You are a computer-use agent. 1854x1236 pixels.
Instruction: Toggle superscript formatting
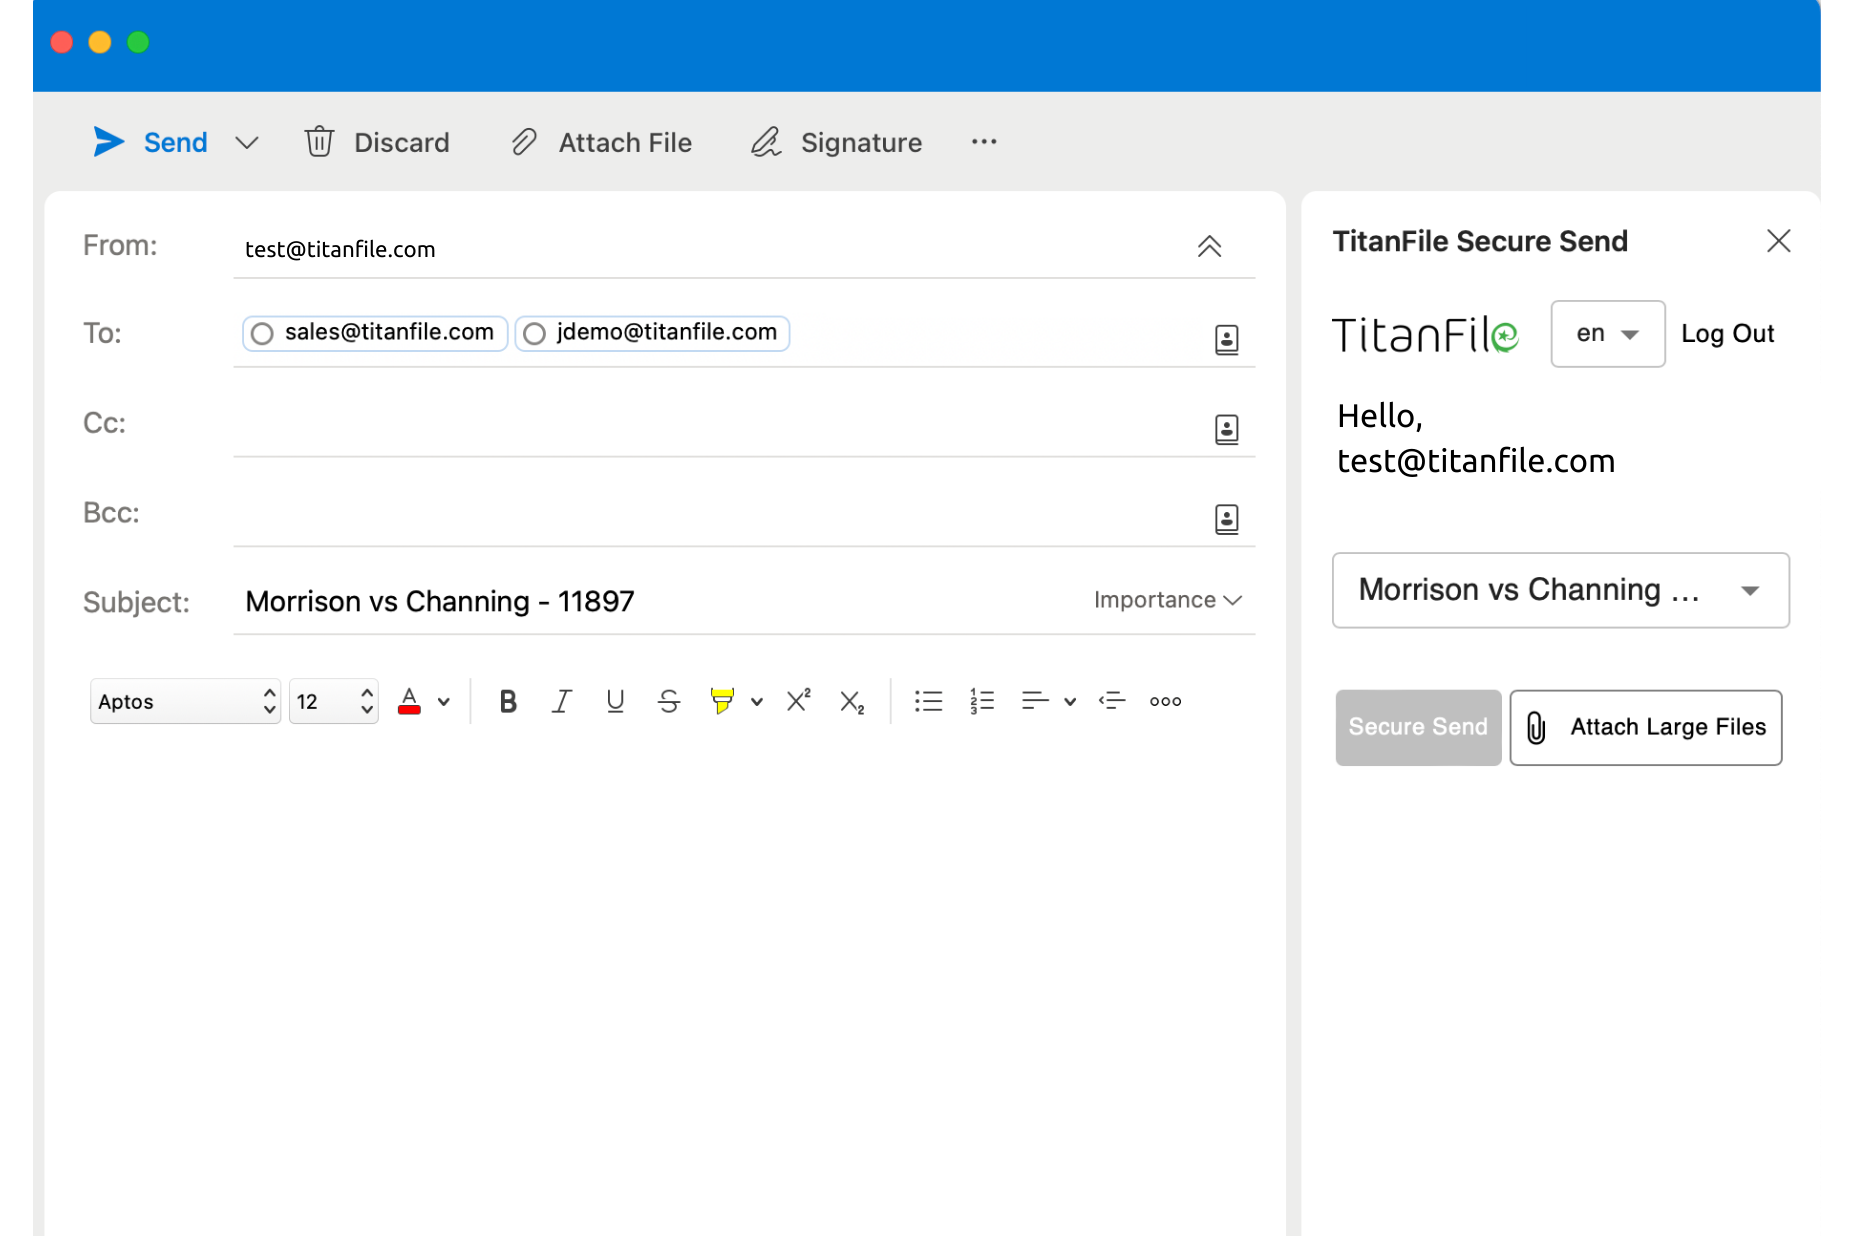798,701
